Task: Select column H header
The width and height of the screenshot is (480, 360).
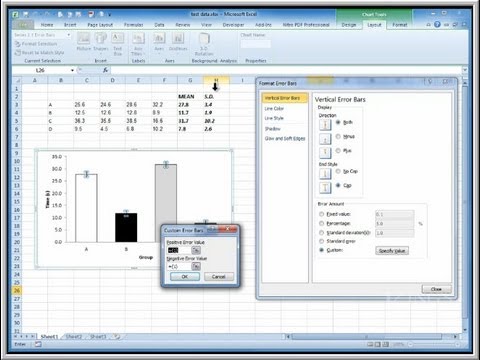Action: click(216, 80)
